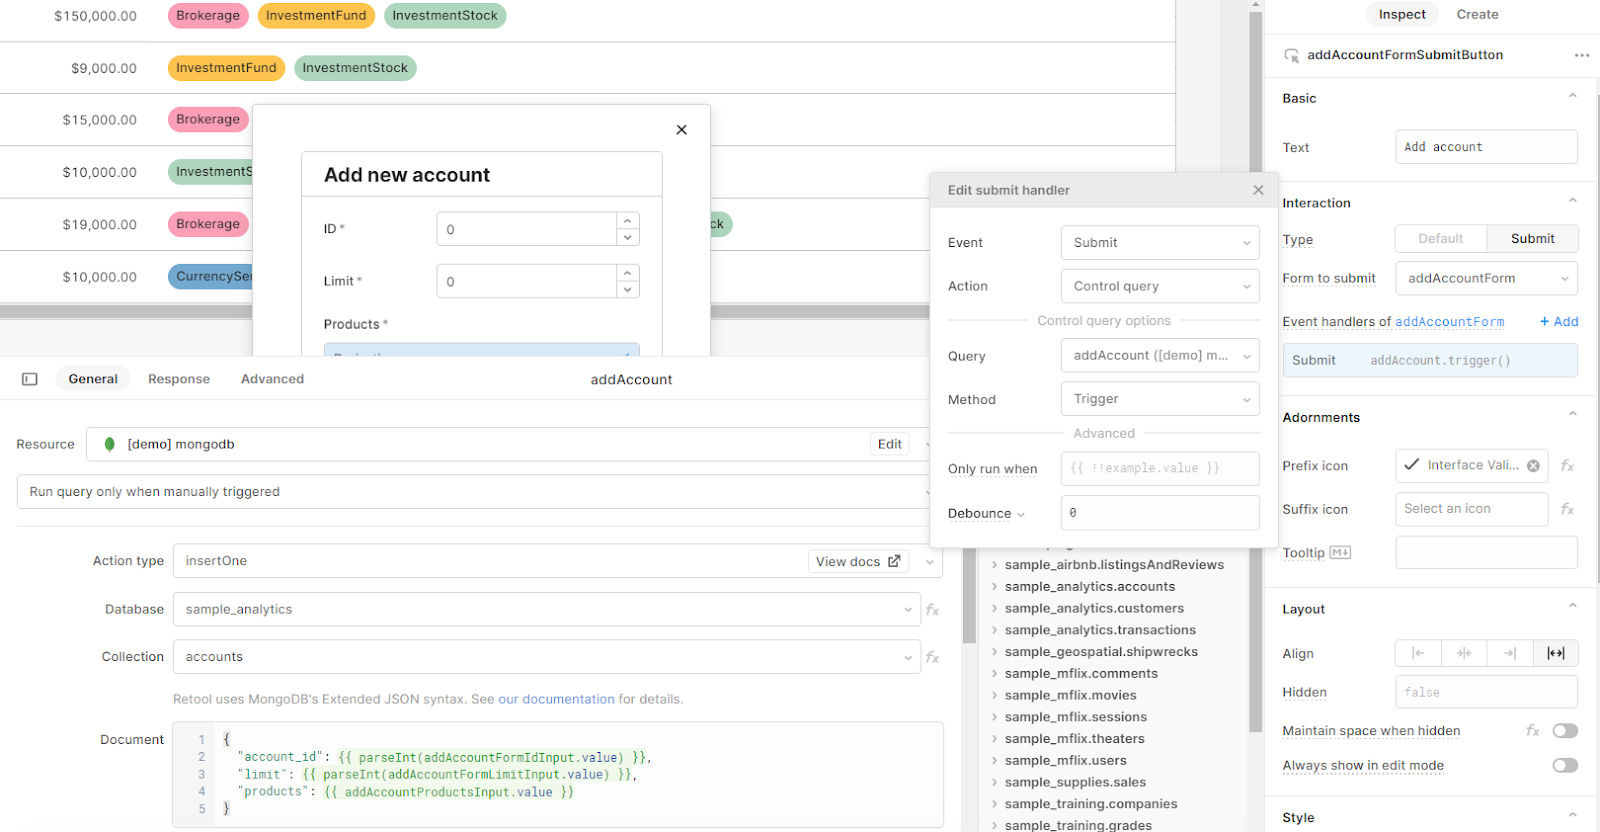Set interaction Type to Default
This screenshot has width=1600, height=832.
coord(1440,238)
